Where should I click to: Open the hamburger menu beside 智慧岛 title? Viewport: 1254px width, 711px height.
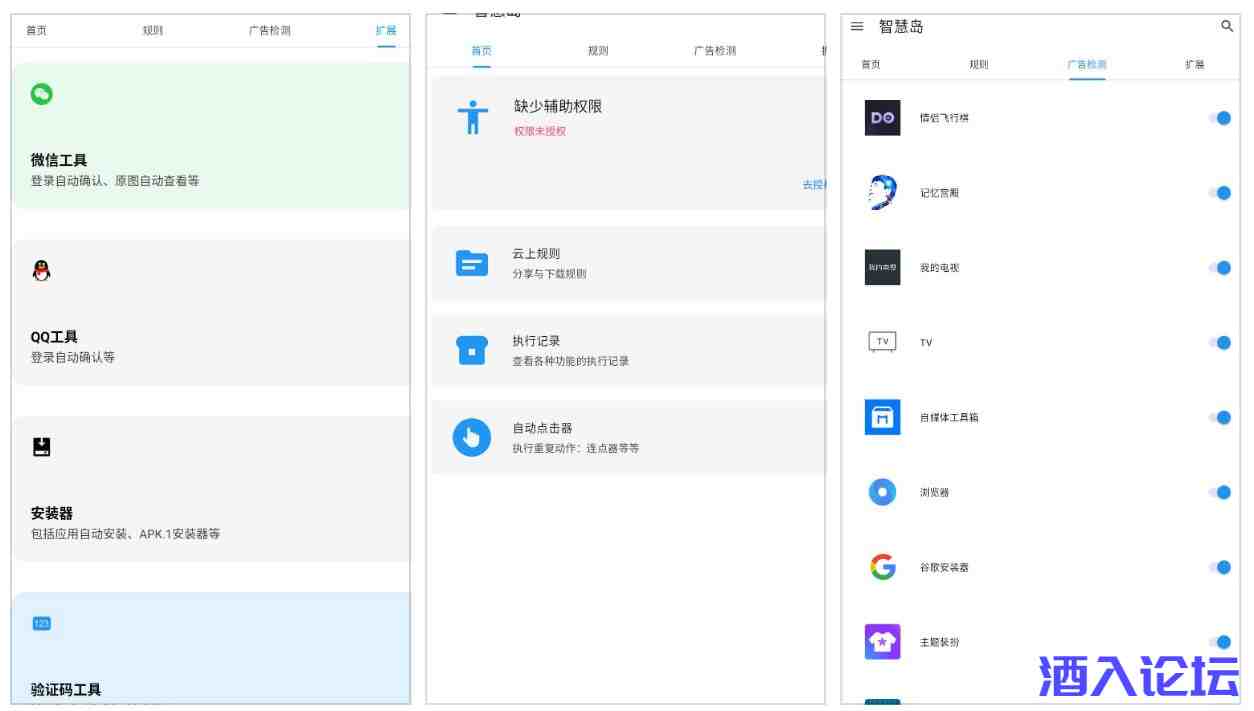click(857, 27)
